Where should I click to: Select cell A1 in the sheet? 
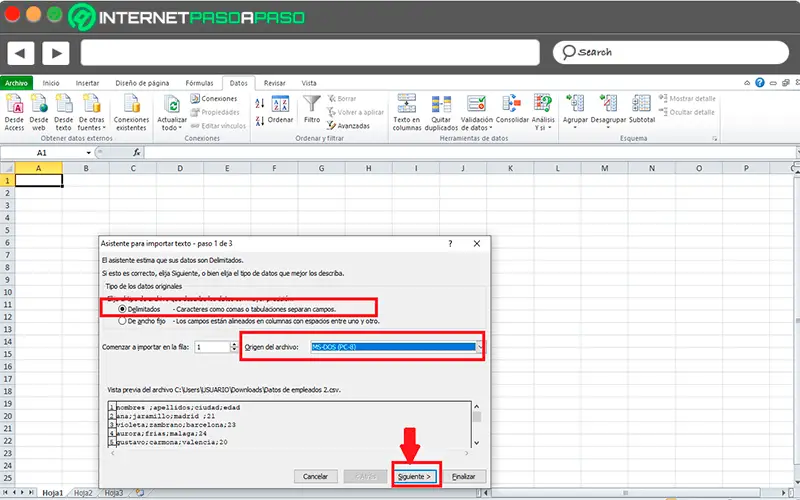coord(39,180)
